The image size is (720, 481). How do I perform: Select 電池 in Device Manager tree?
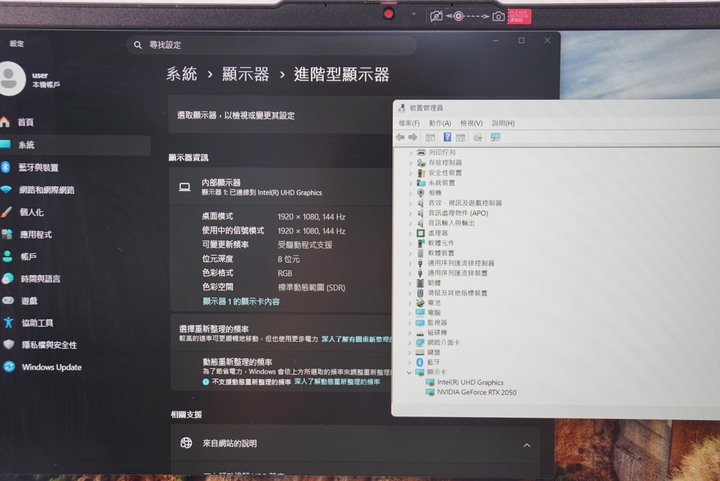[433, 302]
